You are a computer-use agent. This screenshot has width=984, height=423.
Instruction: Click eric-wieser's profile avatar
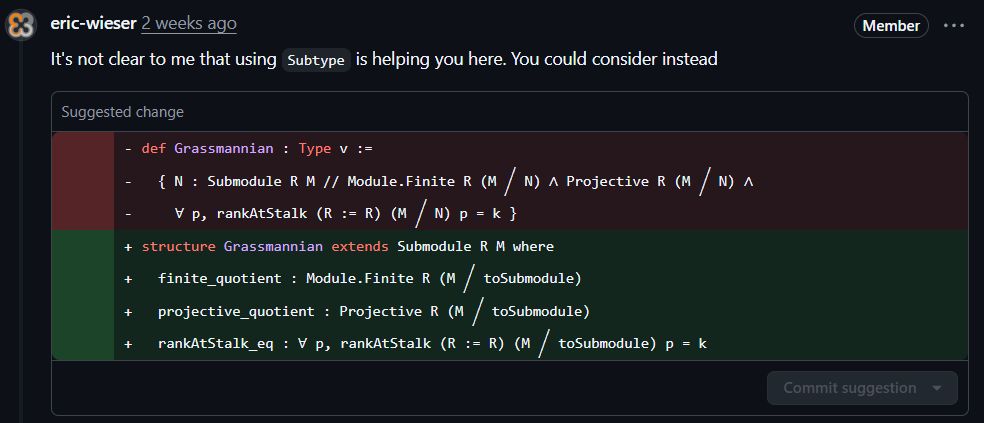pos(19,25)
